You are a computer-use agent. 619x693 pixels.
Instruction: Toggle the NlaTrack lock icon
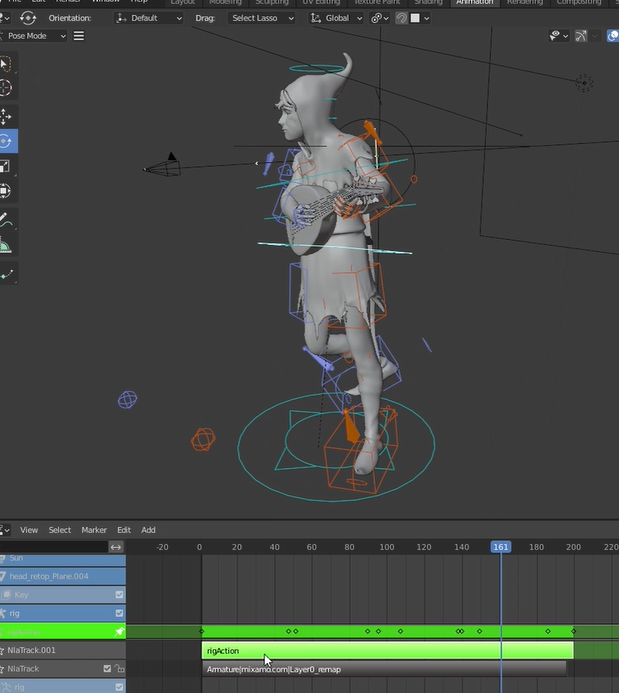[119, 668]
